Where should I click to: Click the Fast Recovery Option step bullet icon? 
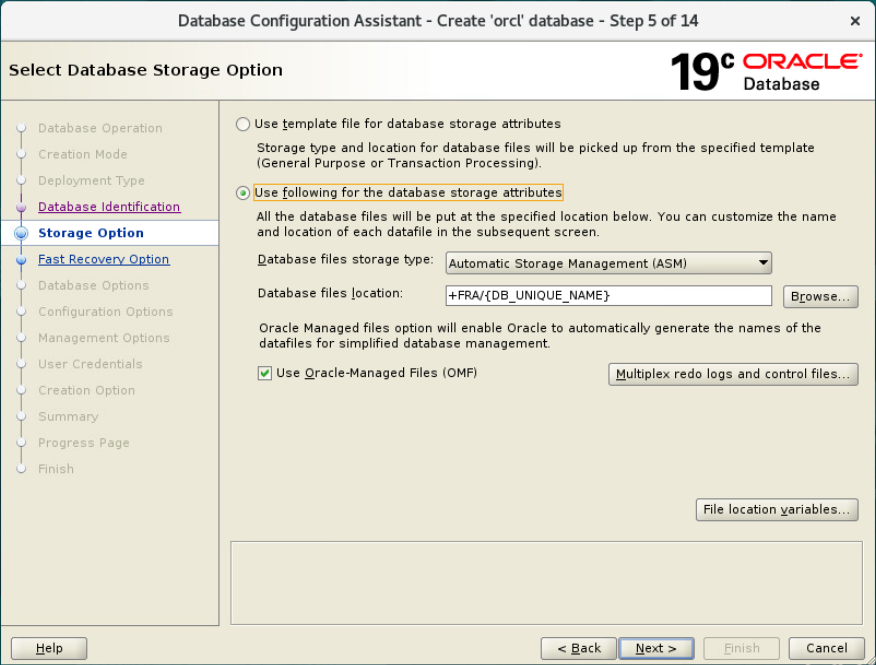coord(21,259)
